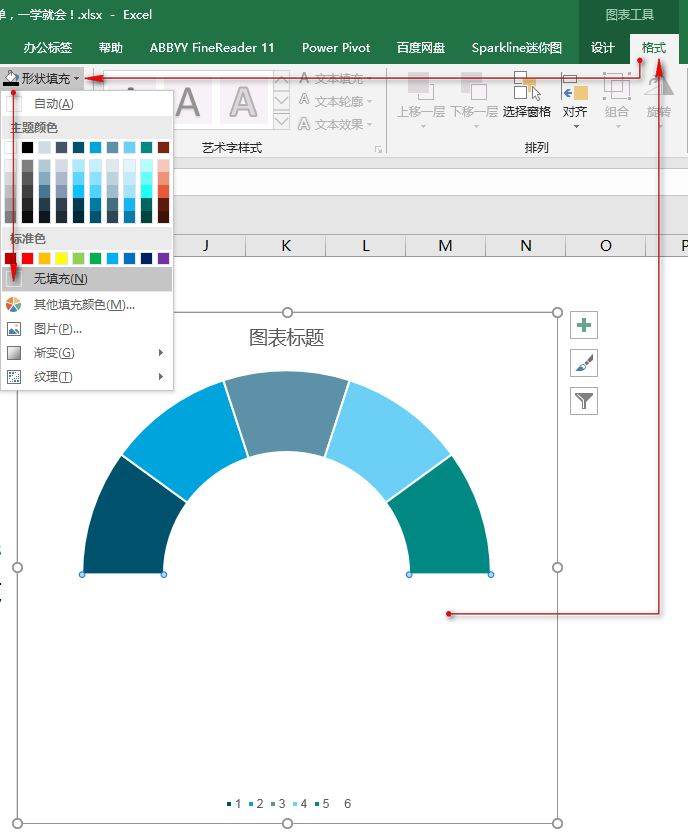The width and height of the screenshot is (688, 834).
Task: Open the WordArt styles dialog launcher
Action: coord(379,149)
